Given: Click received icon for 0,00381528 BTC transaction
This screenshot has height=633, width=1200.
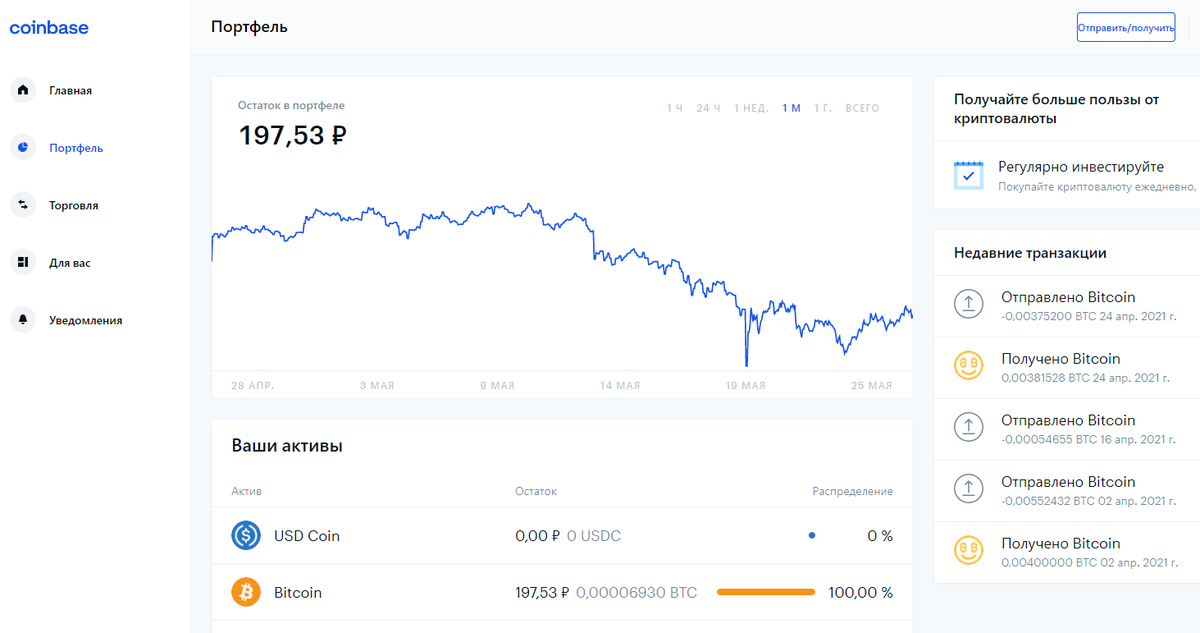Looking at the screenshot, I should coord(968,366).
